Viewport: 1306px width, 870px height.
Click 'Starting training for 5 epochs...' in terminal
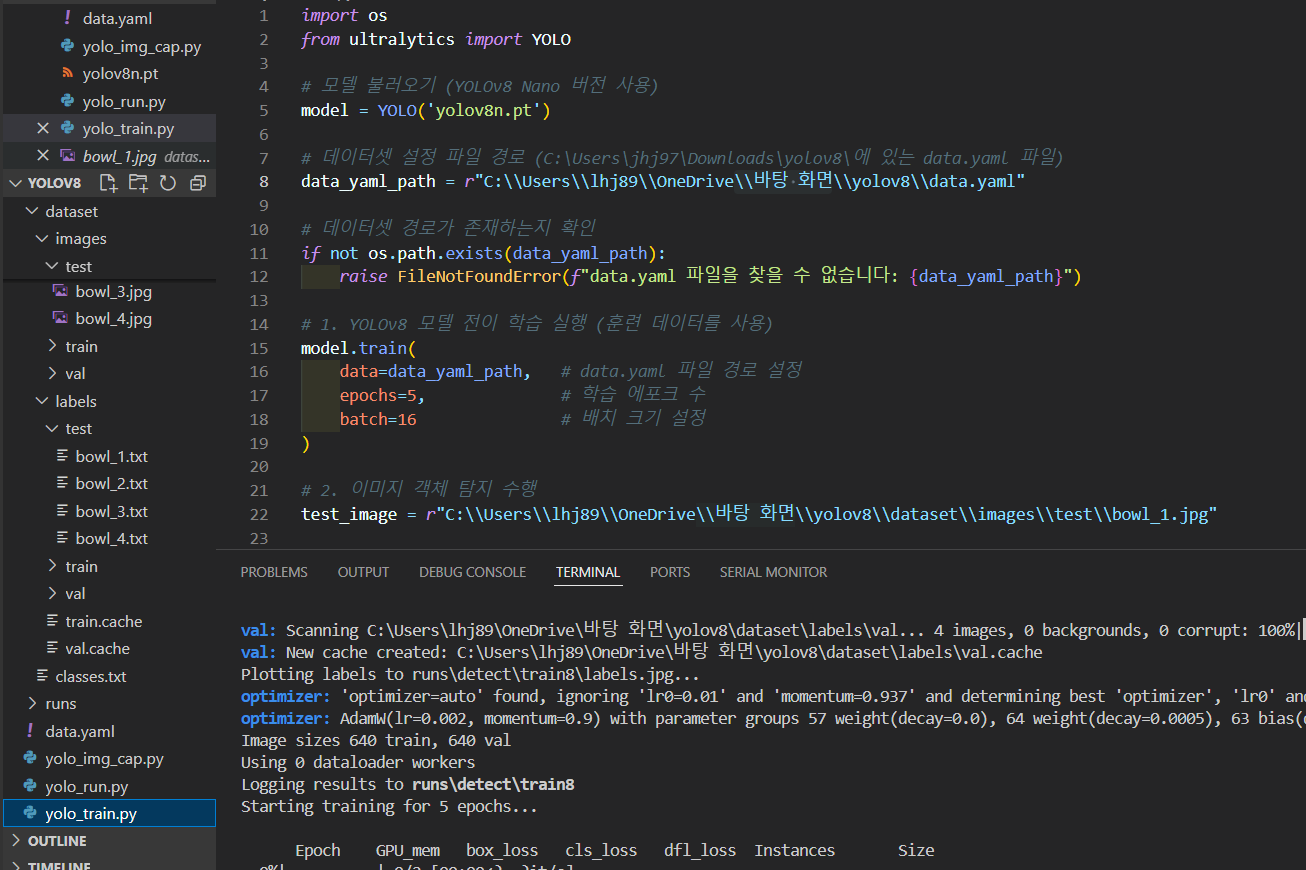tap(389, 806)
